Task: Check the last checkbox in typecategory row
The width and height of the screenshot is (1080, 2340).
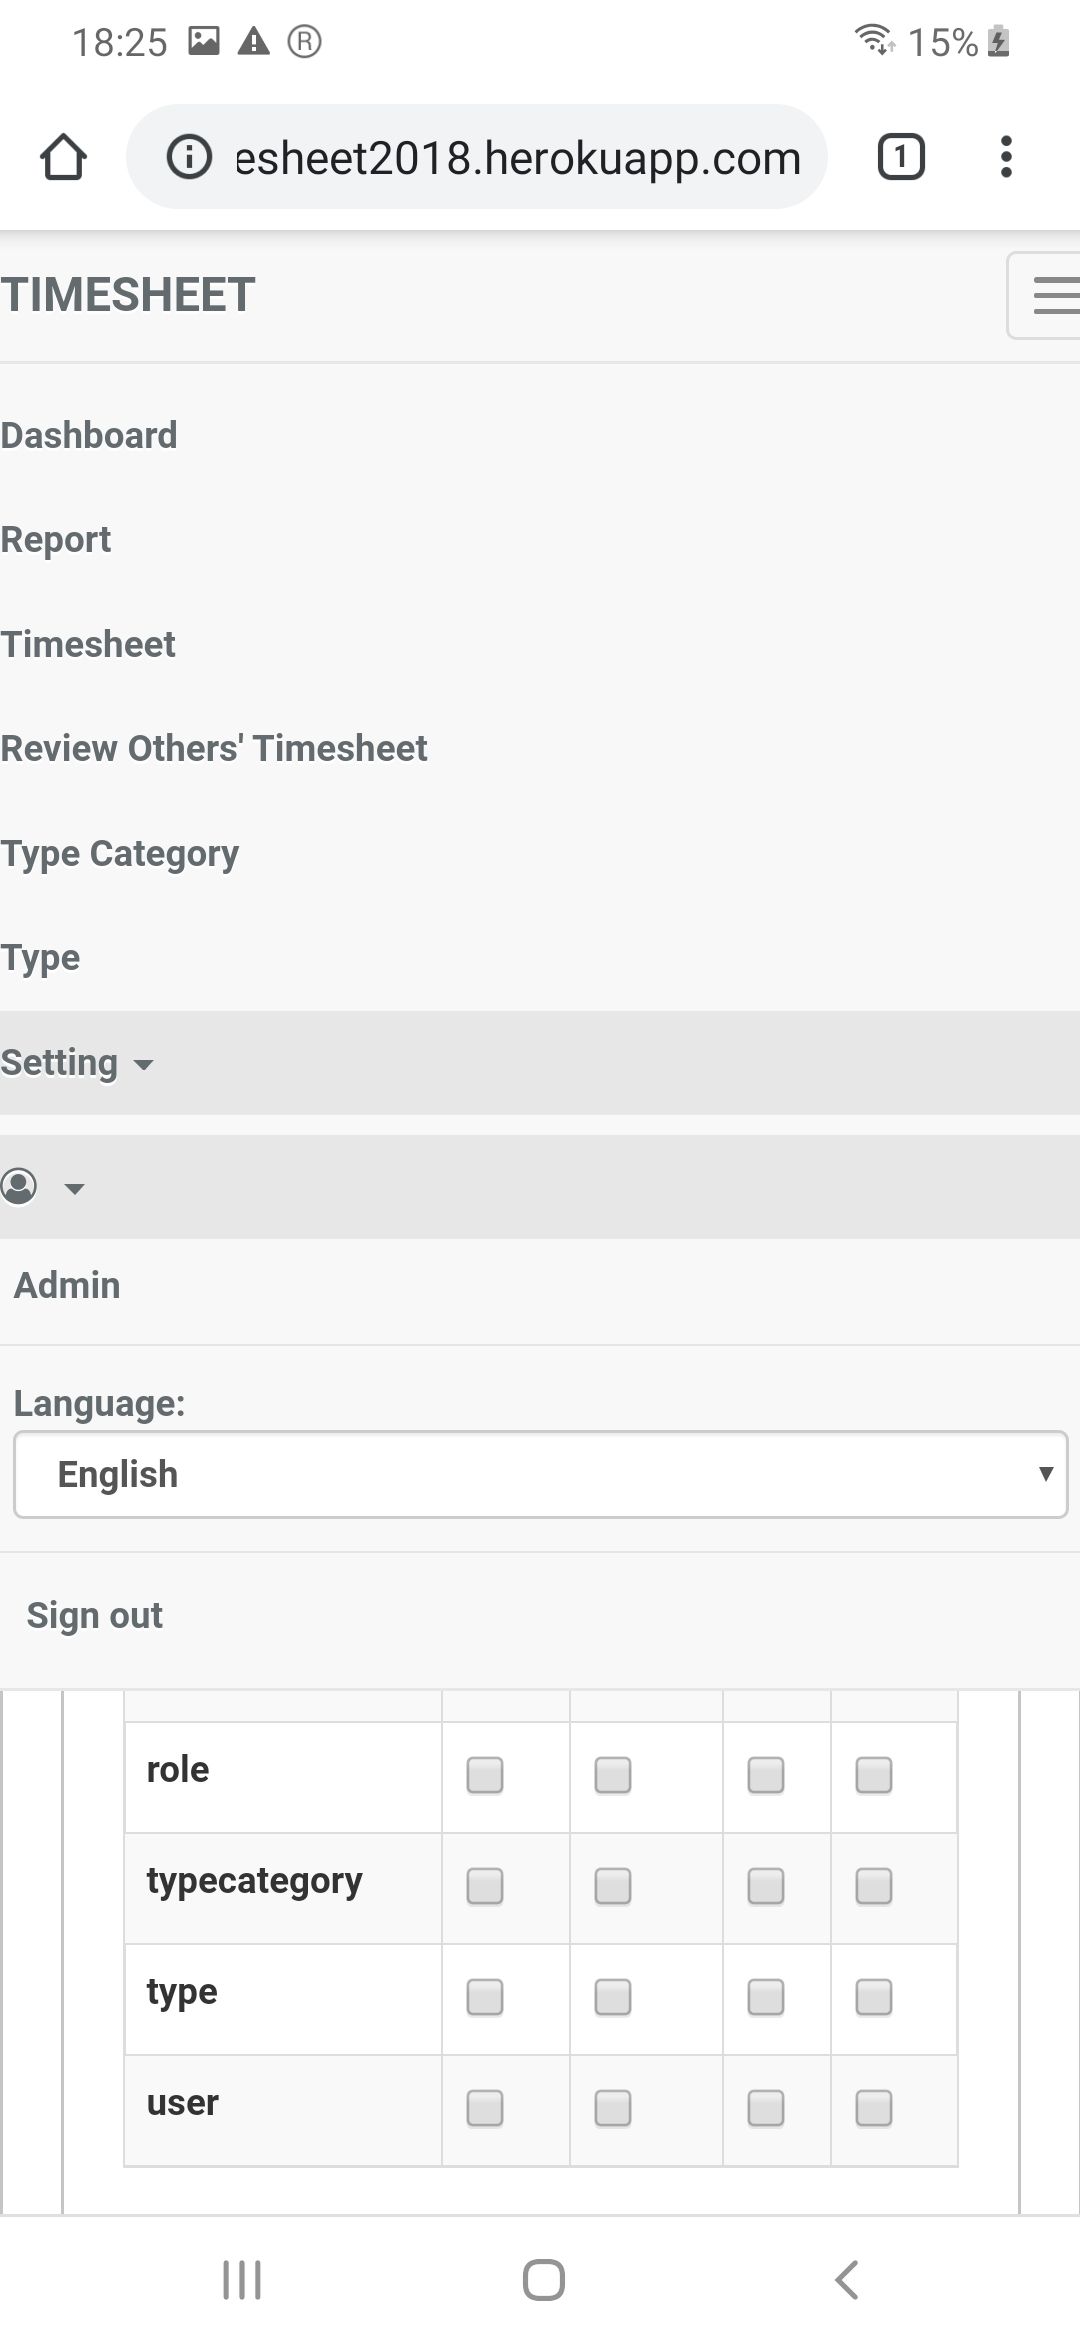Action: 874,1886
